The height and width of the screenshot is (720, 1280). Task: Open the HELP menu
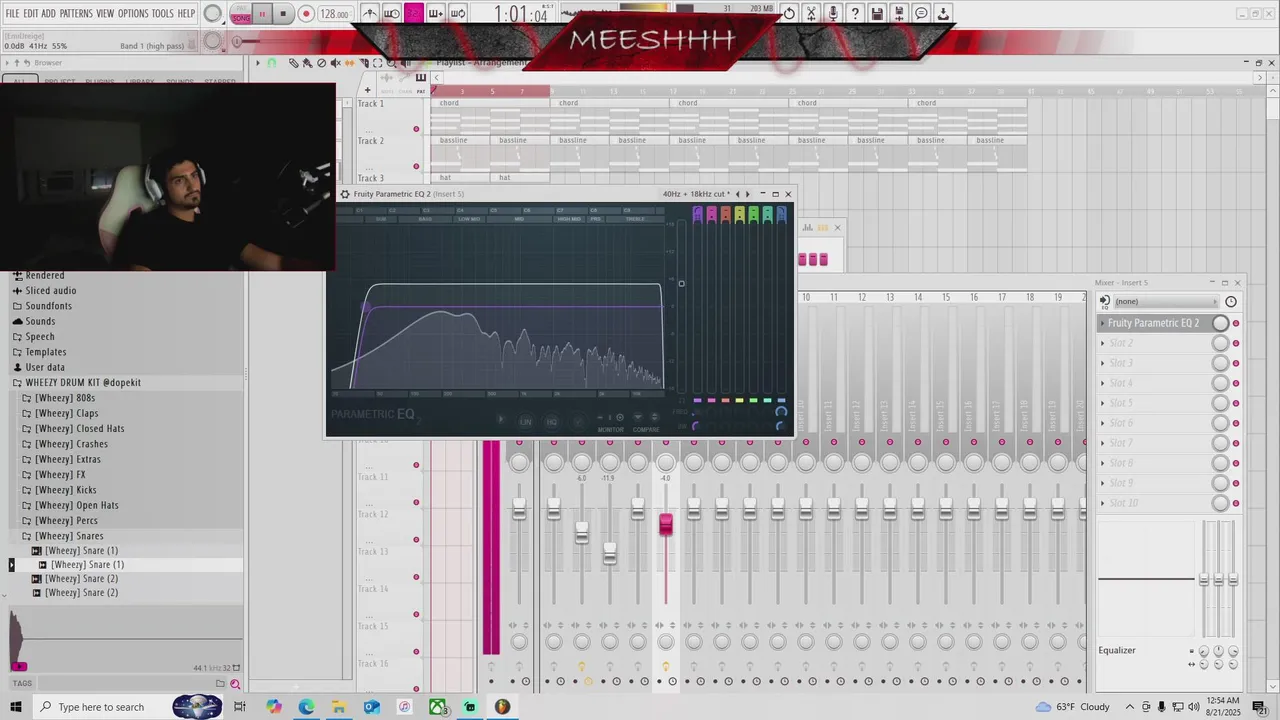(x=186, y=14)
